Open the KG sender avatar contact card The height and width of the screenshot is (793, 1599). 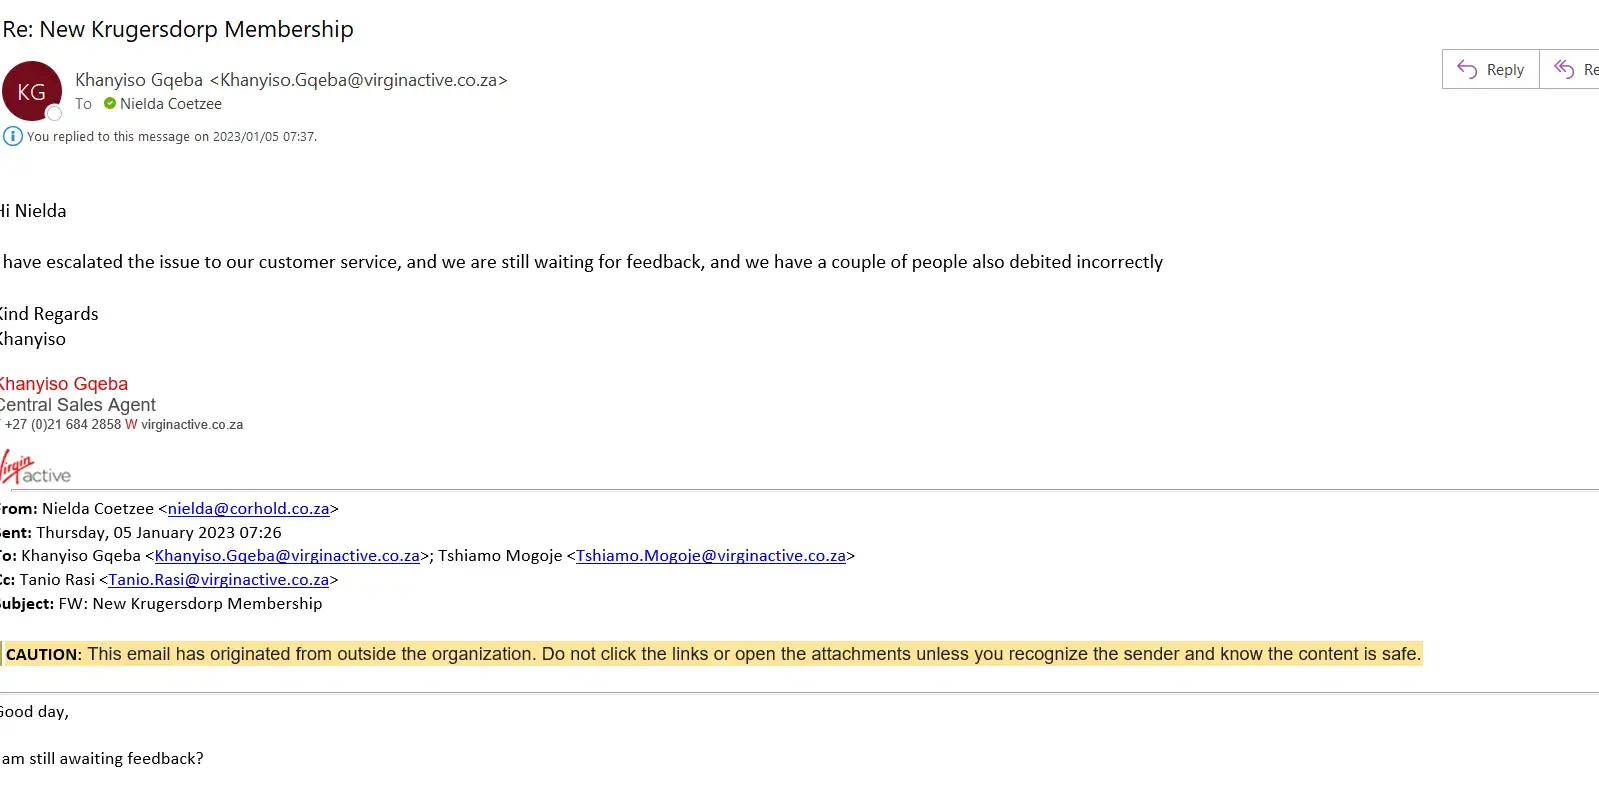[x=31, y=91]
